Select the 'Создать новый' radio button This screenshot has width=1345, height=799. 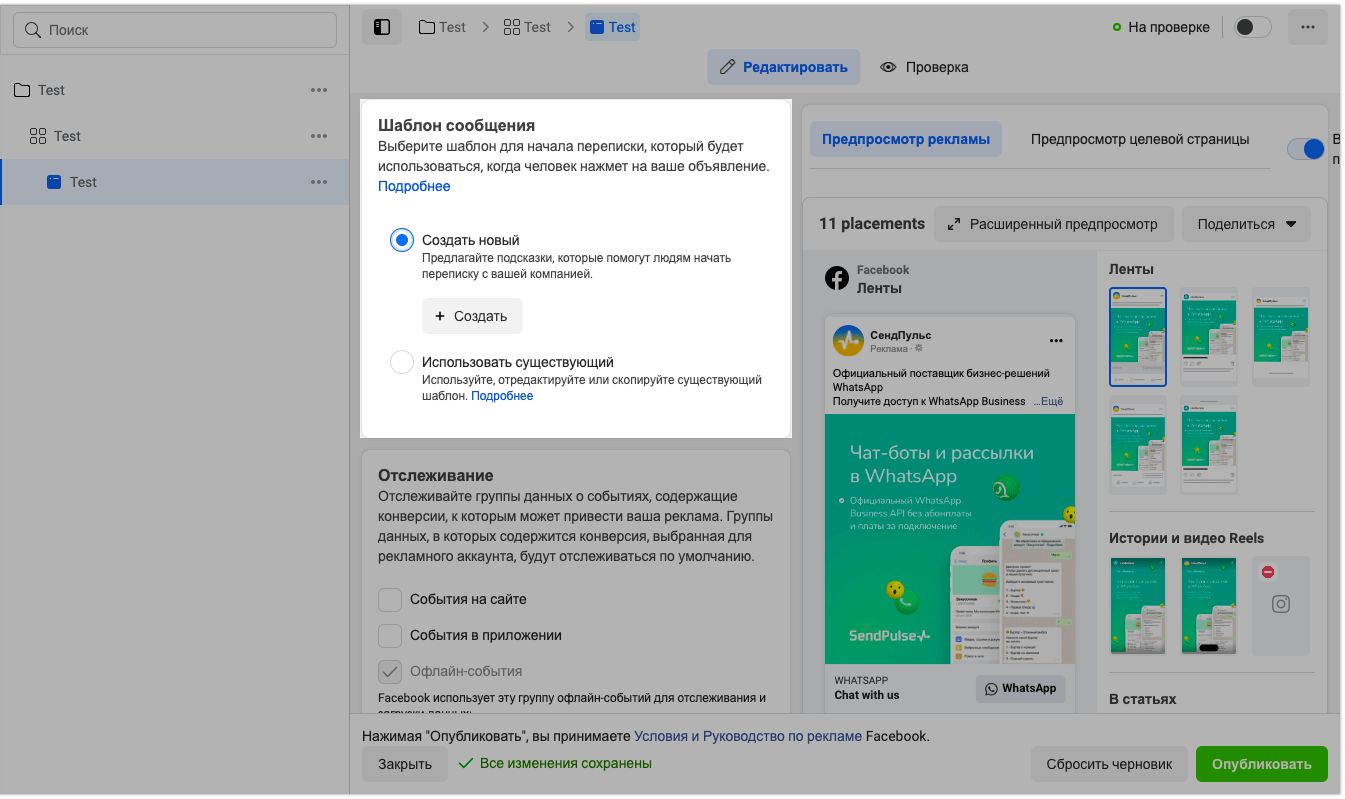click(x=402, y=240)
